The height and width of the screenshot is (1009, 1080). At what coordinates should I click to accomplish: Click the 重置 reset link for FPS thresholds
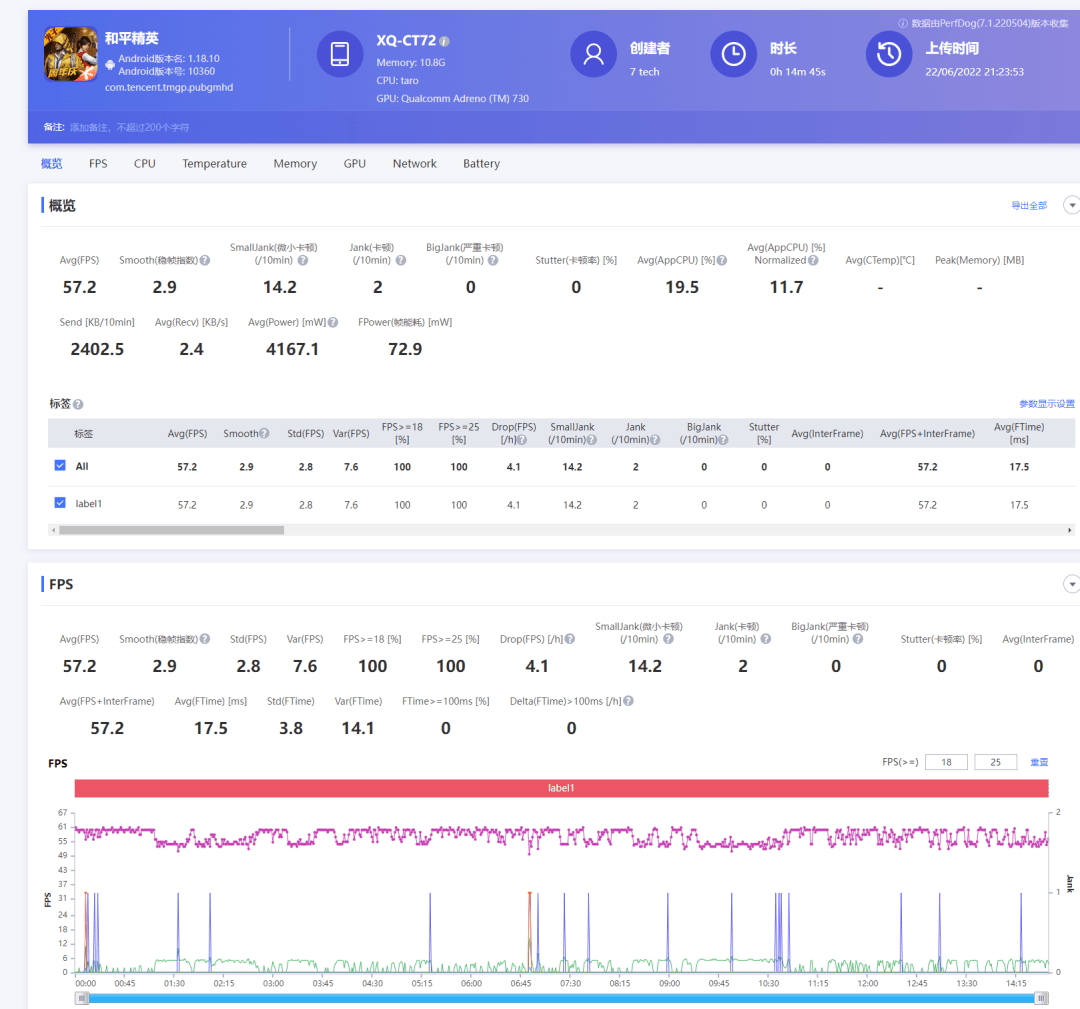tap(1039, 762)
